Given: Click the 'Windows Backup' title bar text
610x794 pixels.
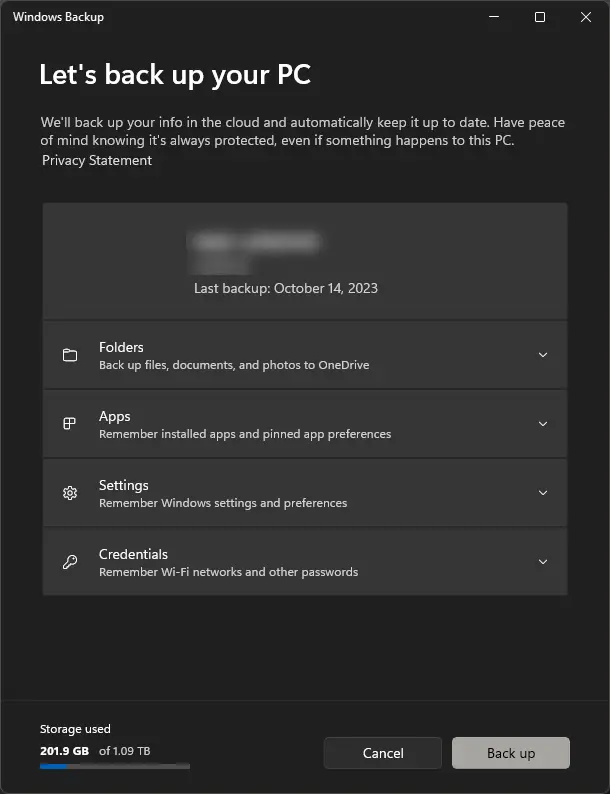Looking at the screenshot, I should click(x=58, y=17).
